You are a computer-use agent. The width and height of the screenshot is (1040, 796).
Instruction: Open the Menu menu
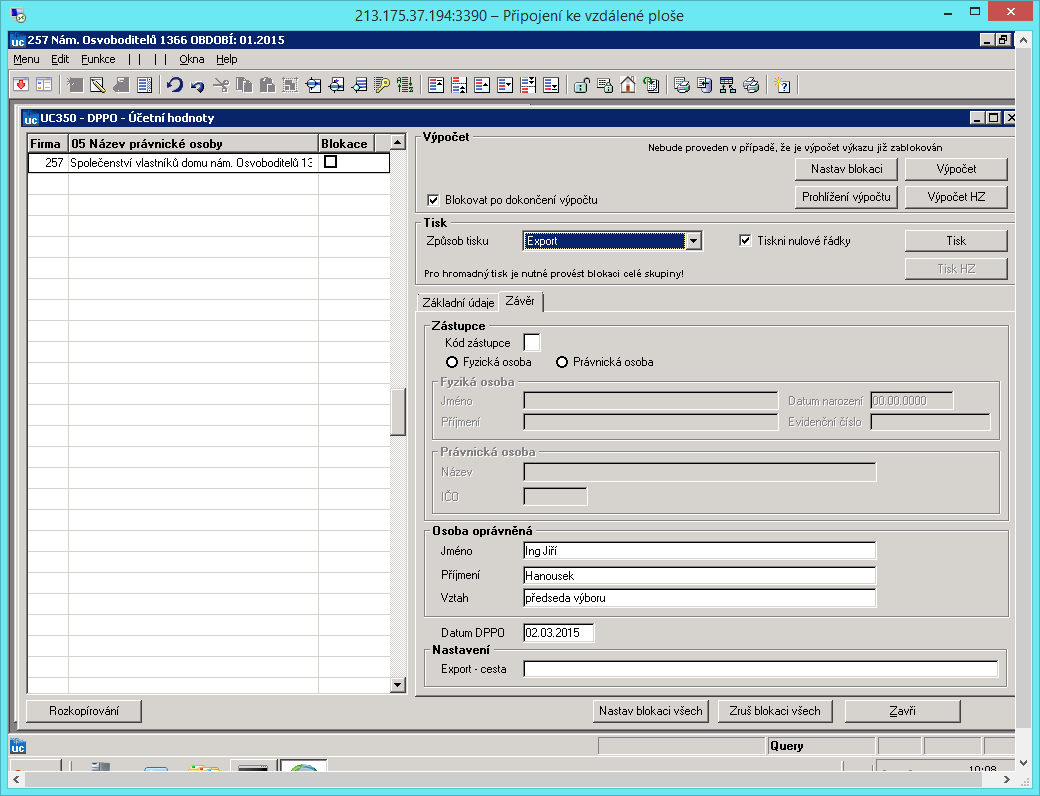[27, 59]
